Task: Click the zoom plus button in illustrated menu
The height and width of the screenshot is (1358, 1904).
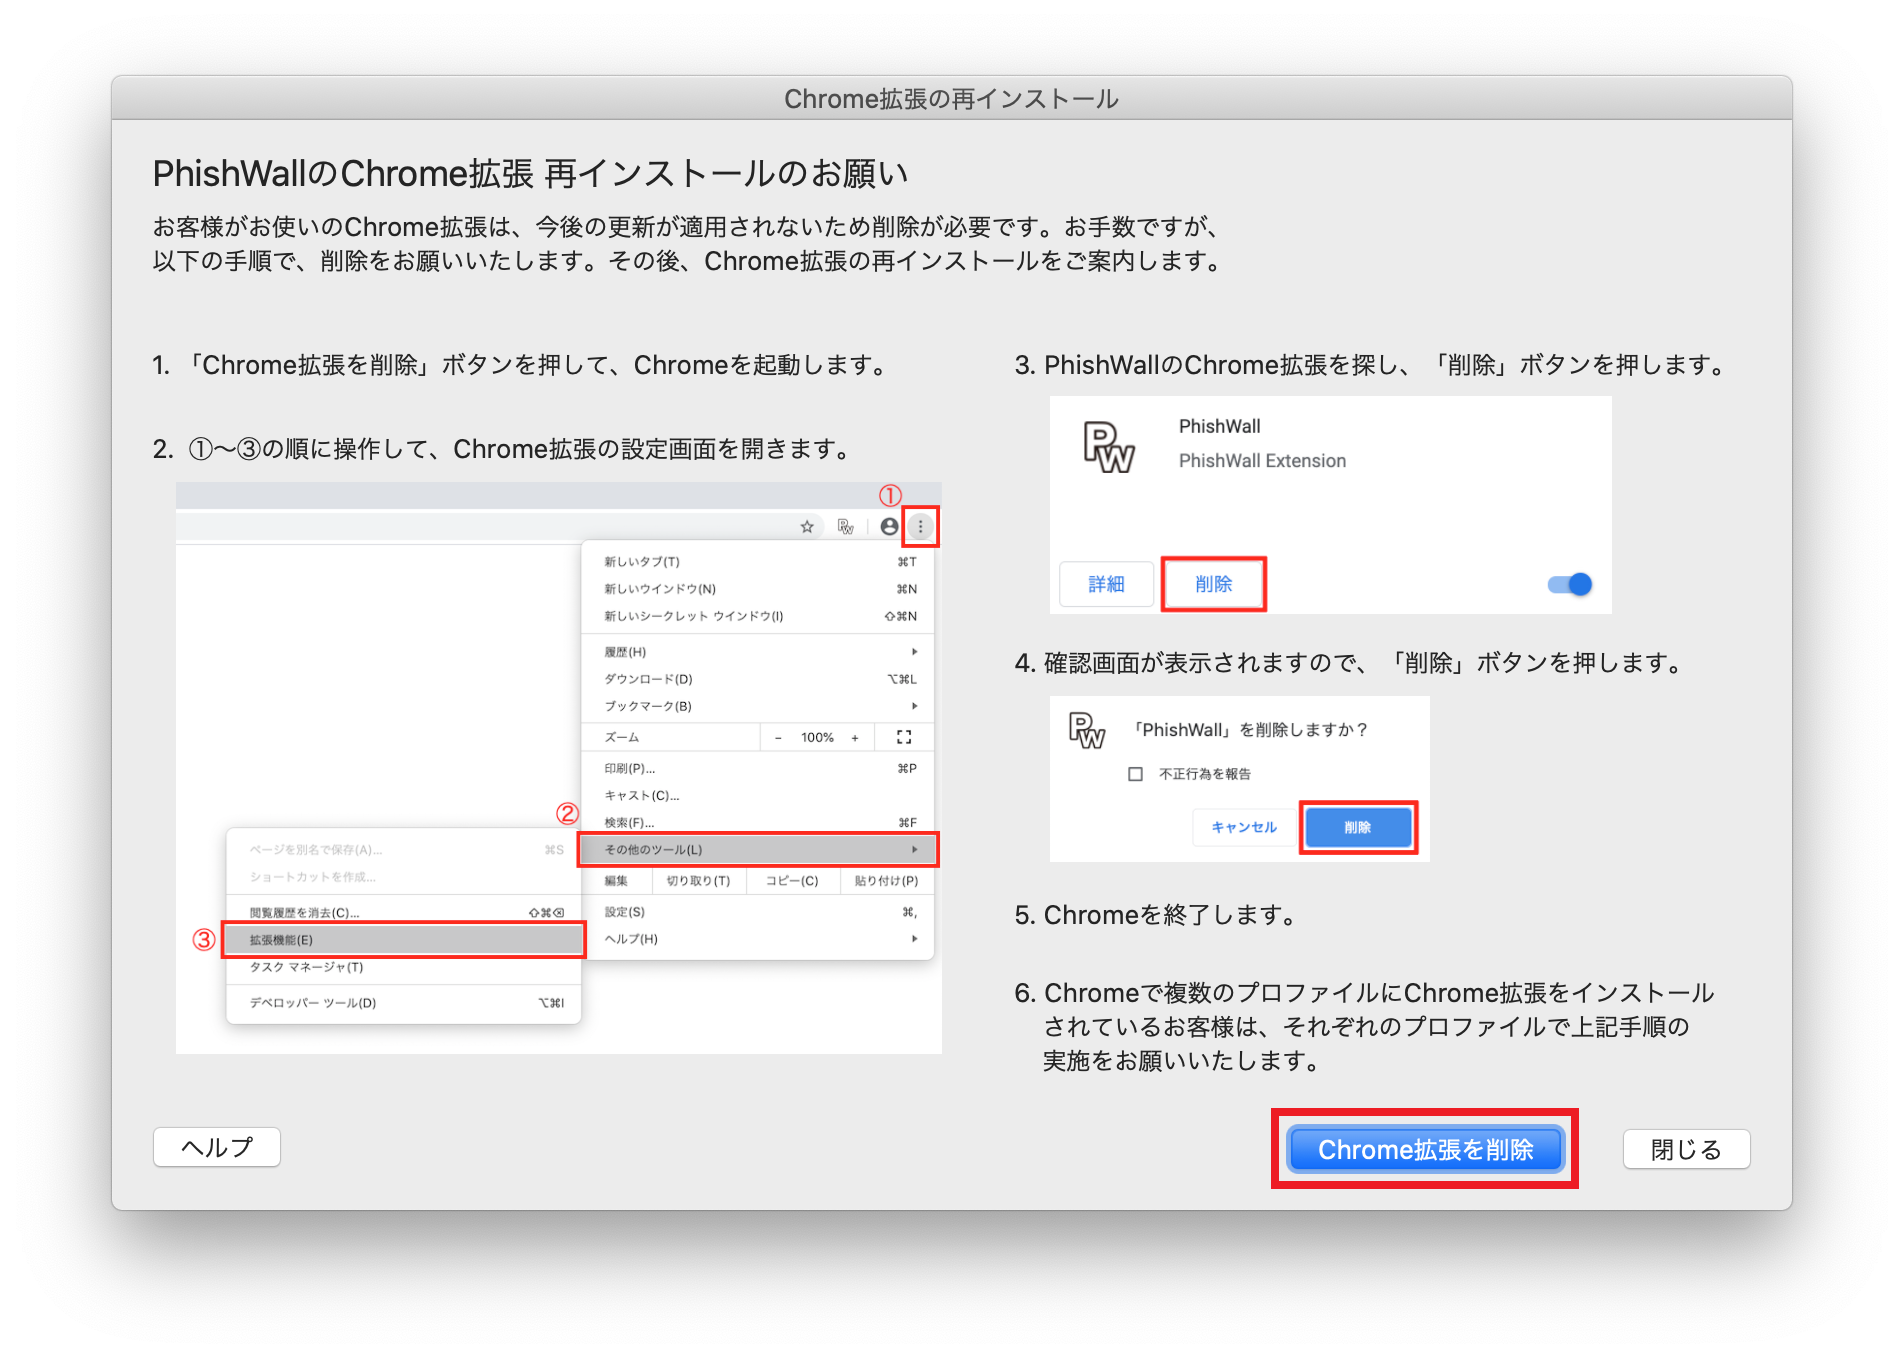Action: (855, 738)
